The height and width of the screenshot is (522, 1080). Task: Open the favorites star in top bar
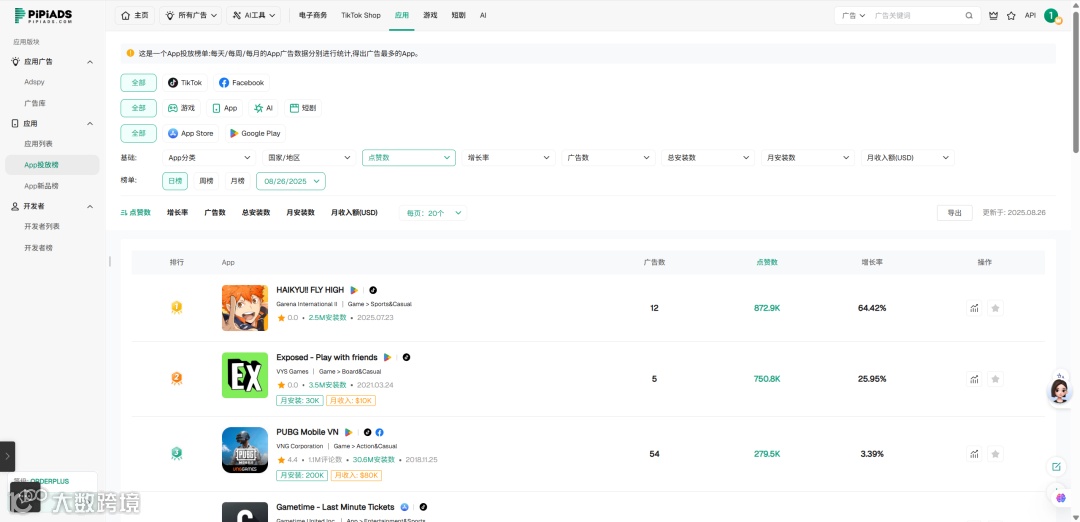click(1011, 15)
